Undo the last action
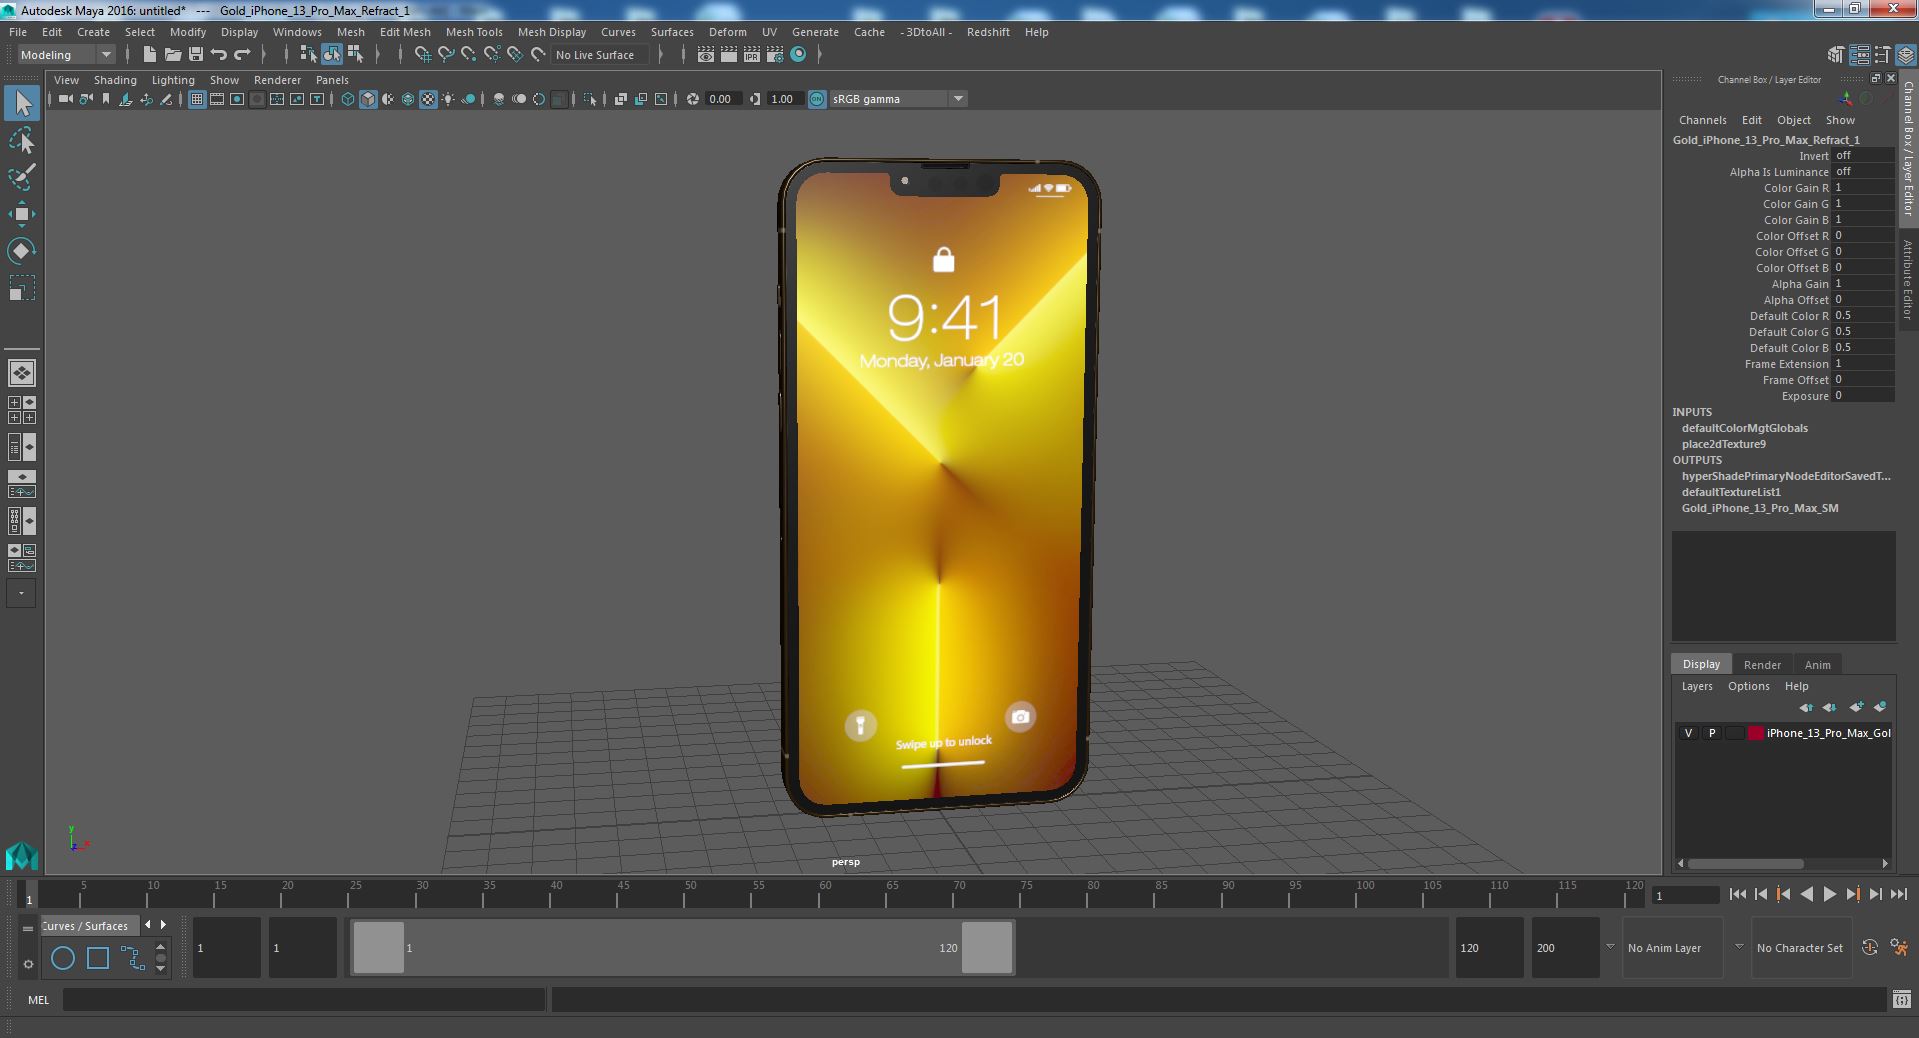The width and height of the screenshot is (1919, 1038). [x=219, y=55]
